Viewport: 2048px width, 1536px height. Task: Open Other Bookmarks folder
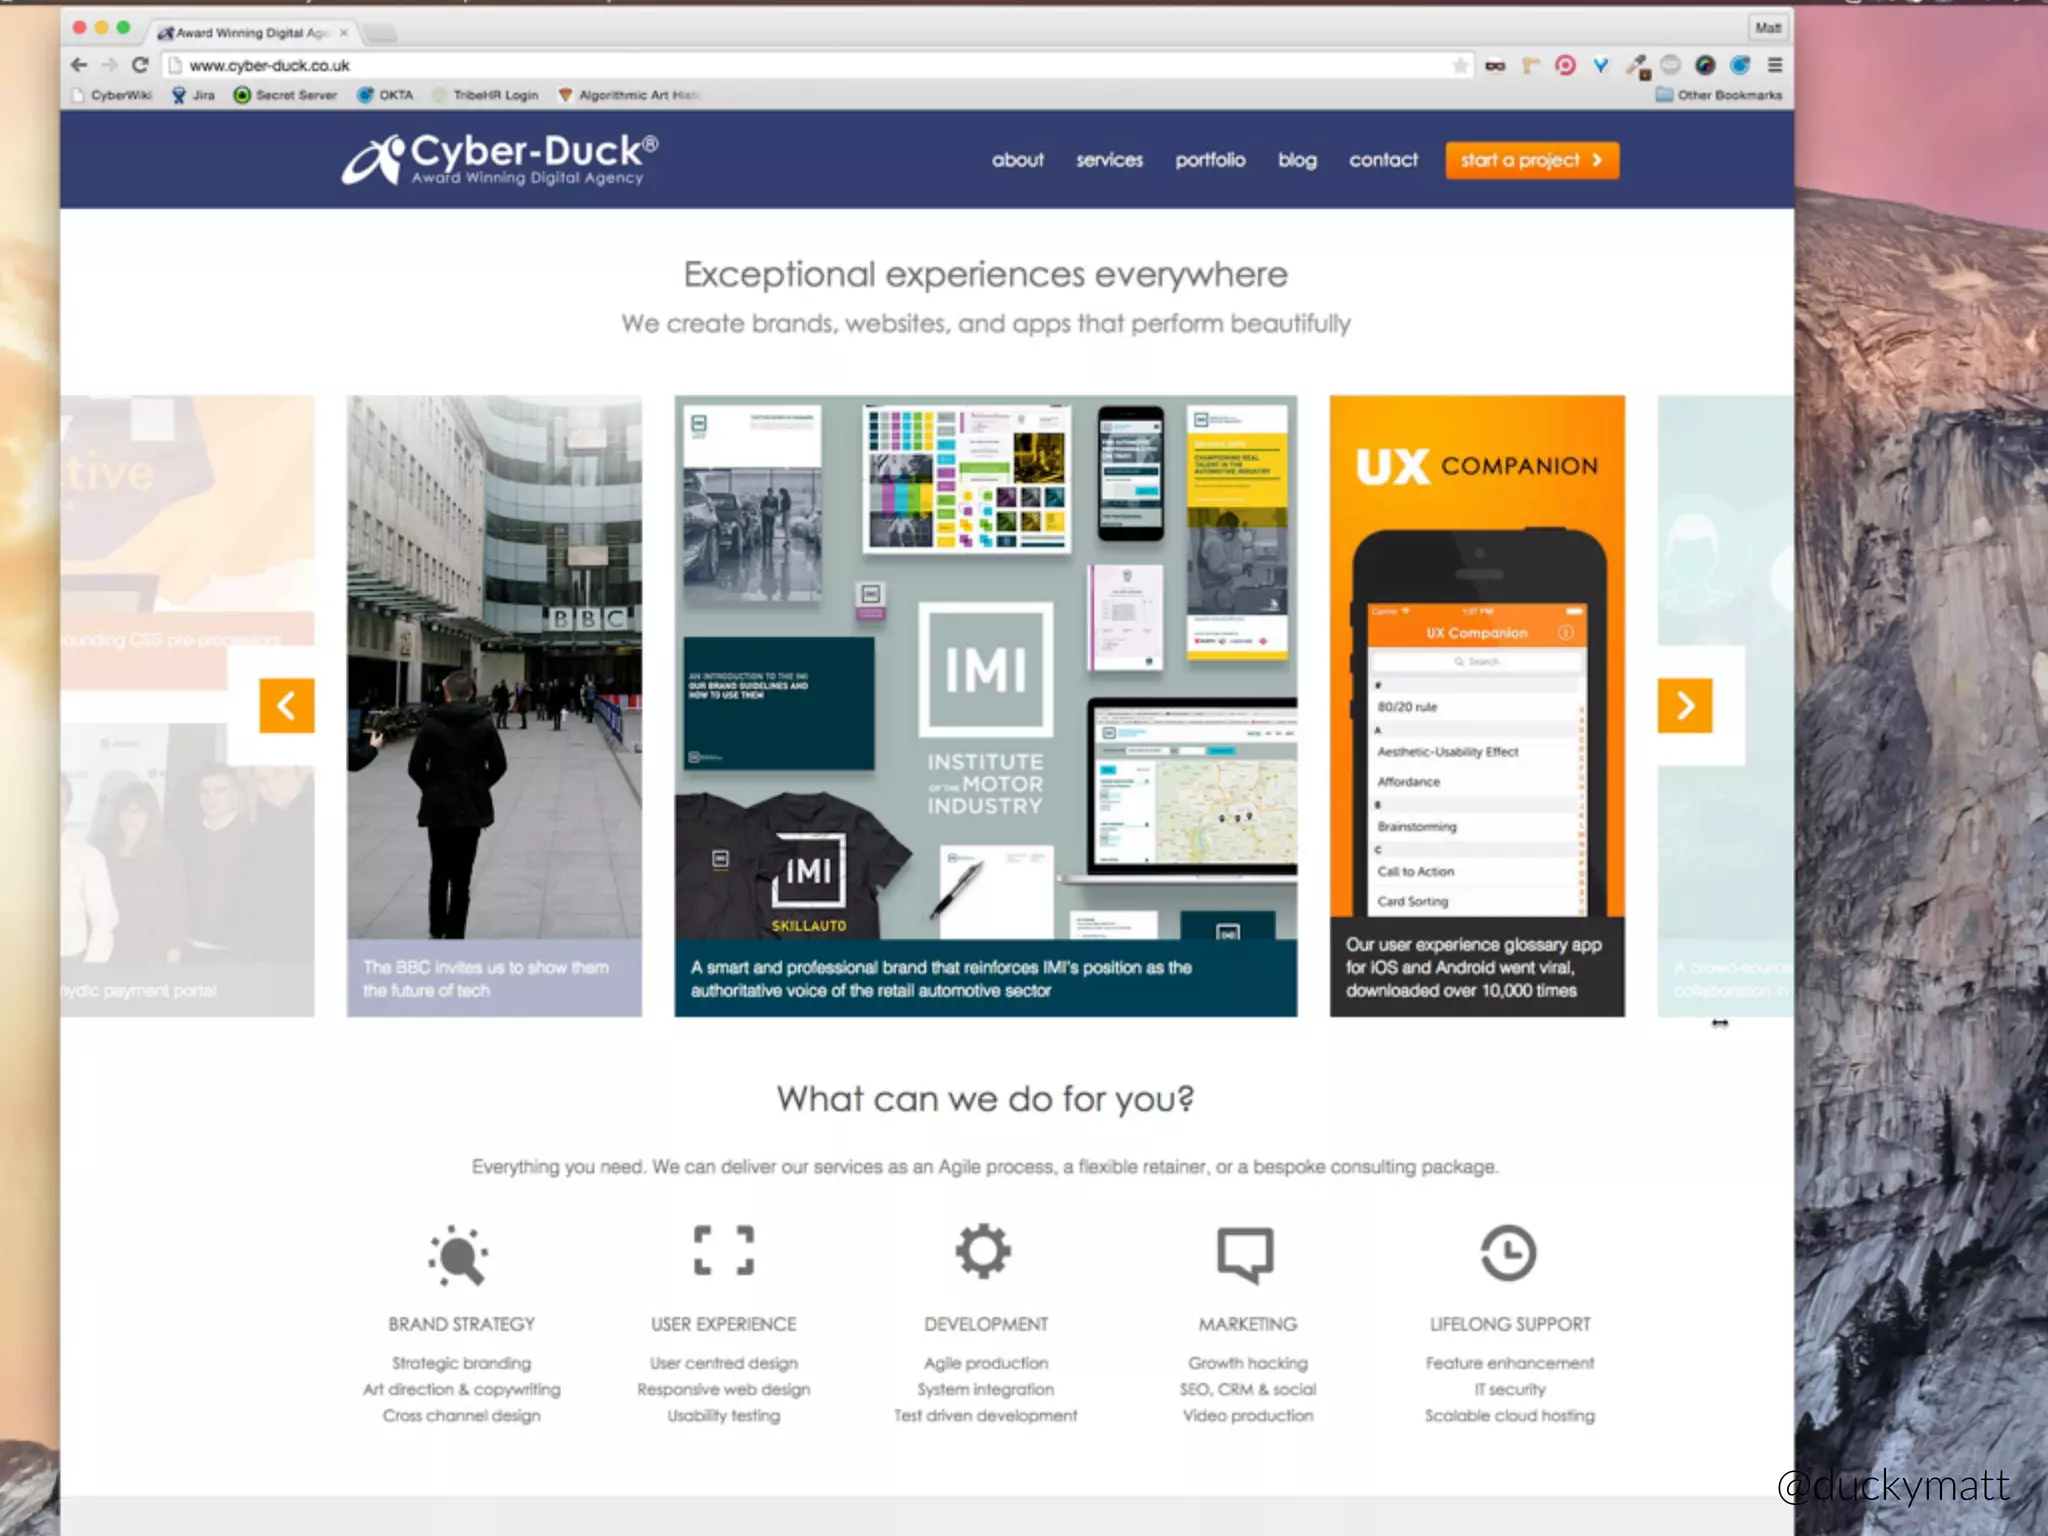coord(1719,95)
